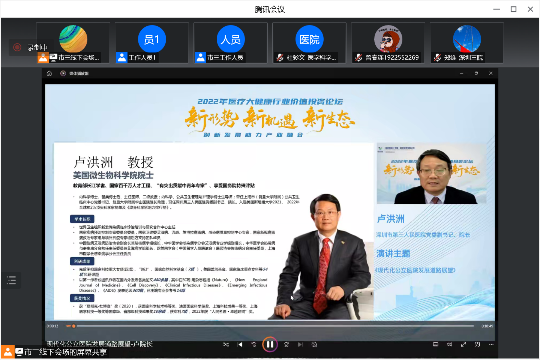Maximize the inner video player window
Viewport: 540px width, 360px height.
(476, 73)
